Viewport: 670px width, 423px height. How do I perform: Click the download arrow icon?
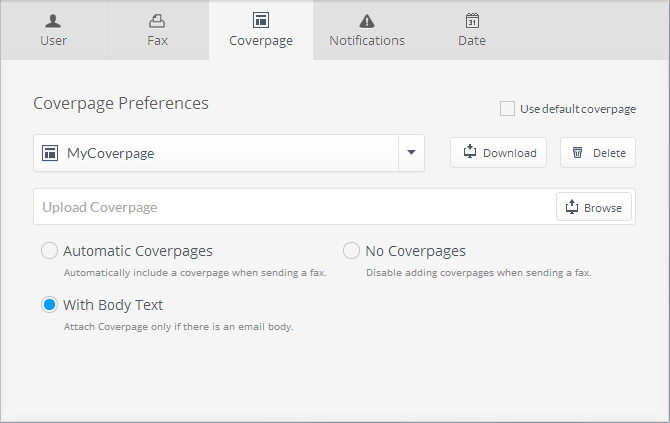(470, 151)
